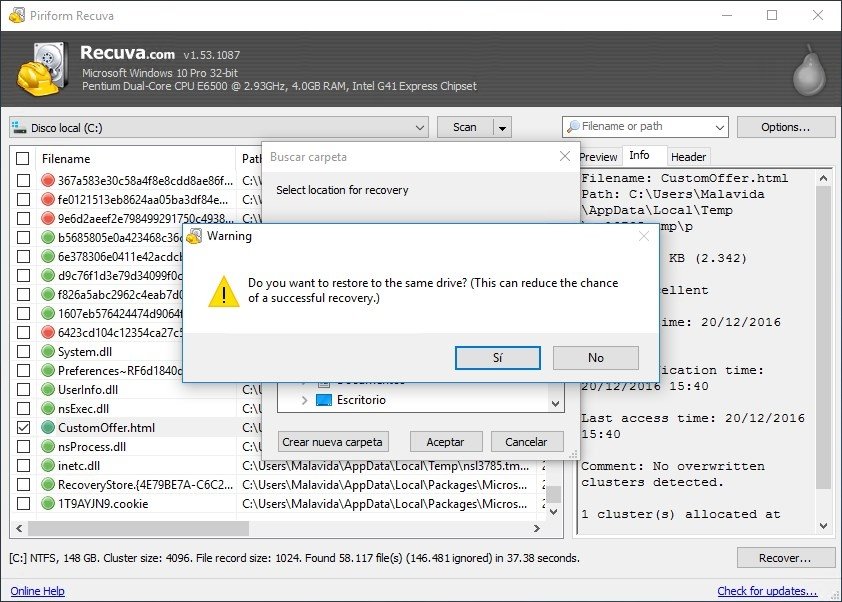Click the green status dot for 6e378306e0411e42acdc
The height and width of the screenshot is (602, 842).
tap(48, 256)
